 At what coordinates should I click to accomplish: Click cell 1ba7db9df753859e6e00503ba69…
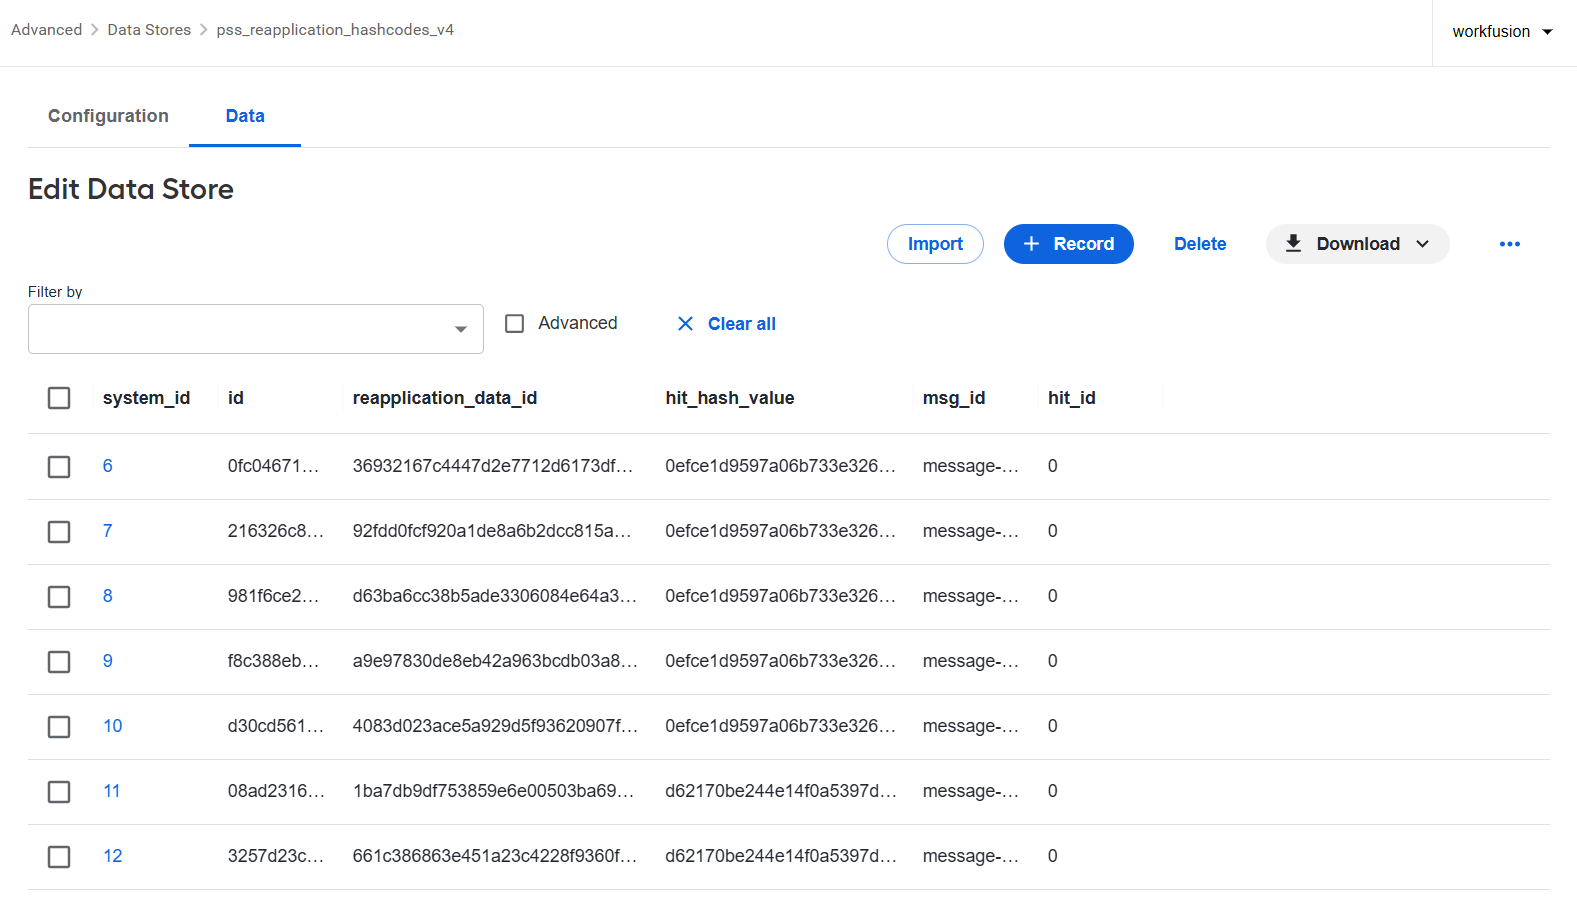494,791
